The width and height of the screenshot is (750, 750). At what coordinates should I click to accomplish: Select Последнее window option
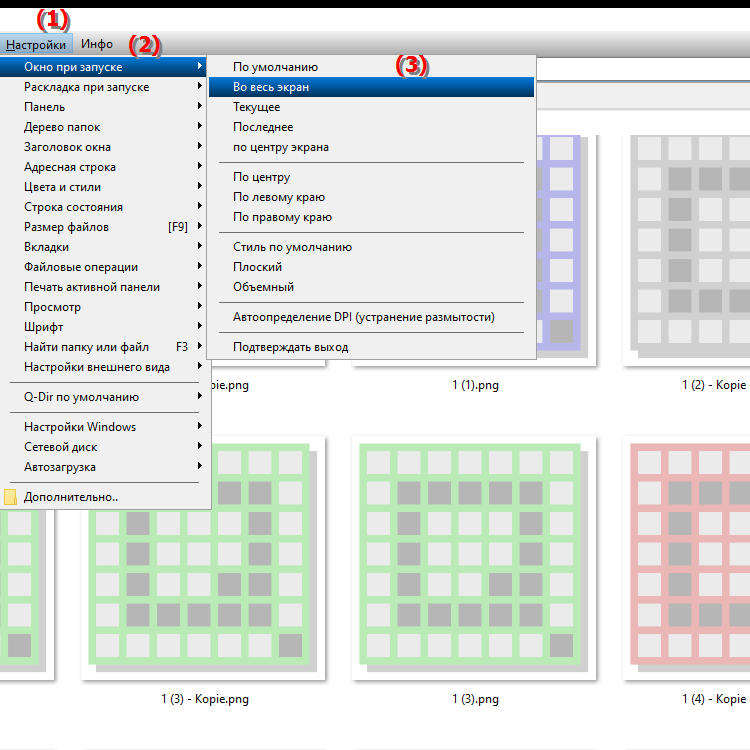click(371, 127)
